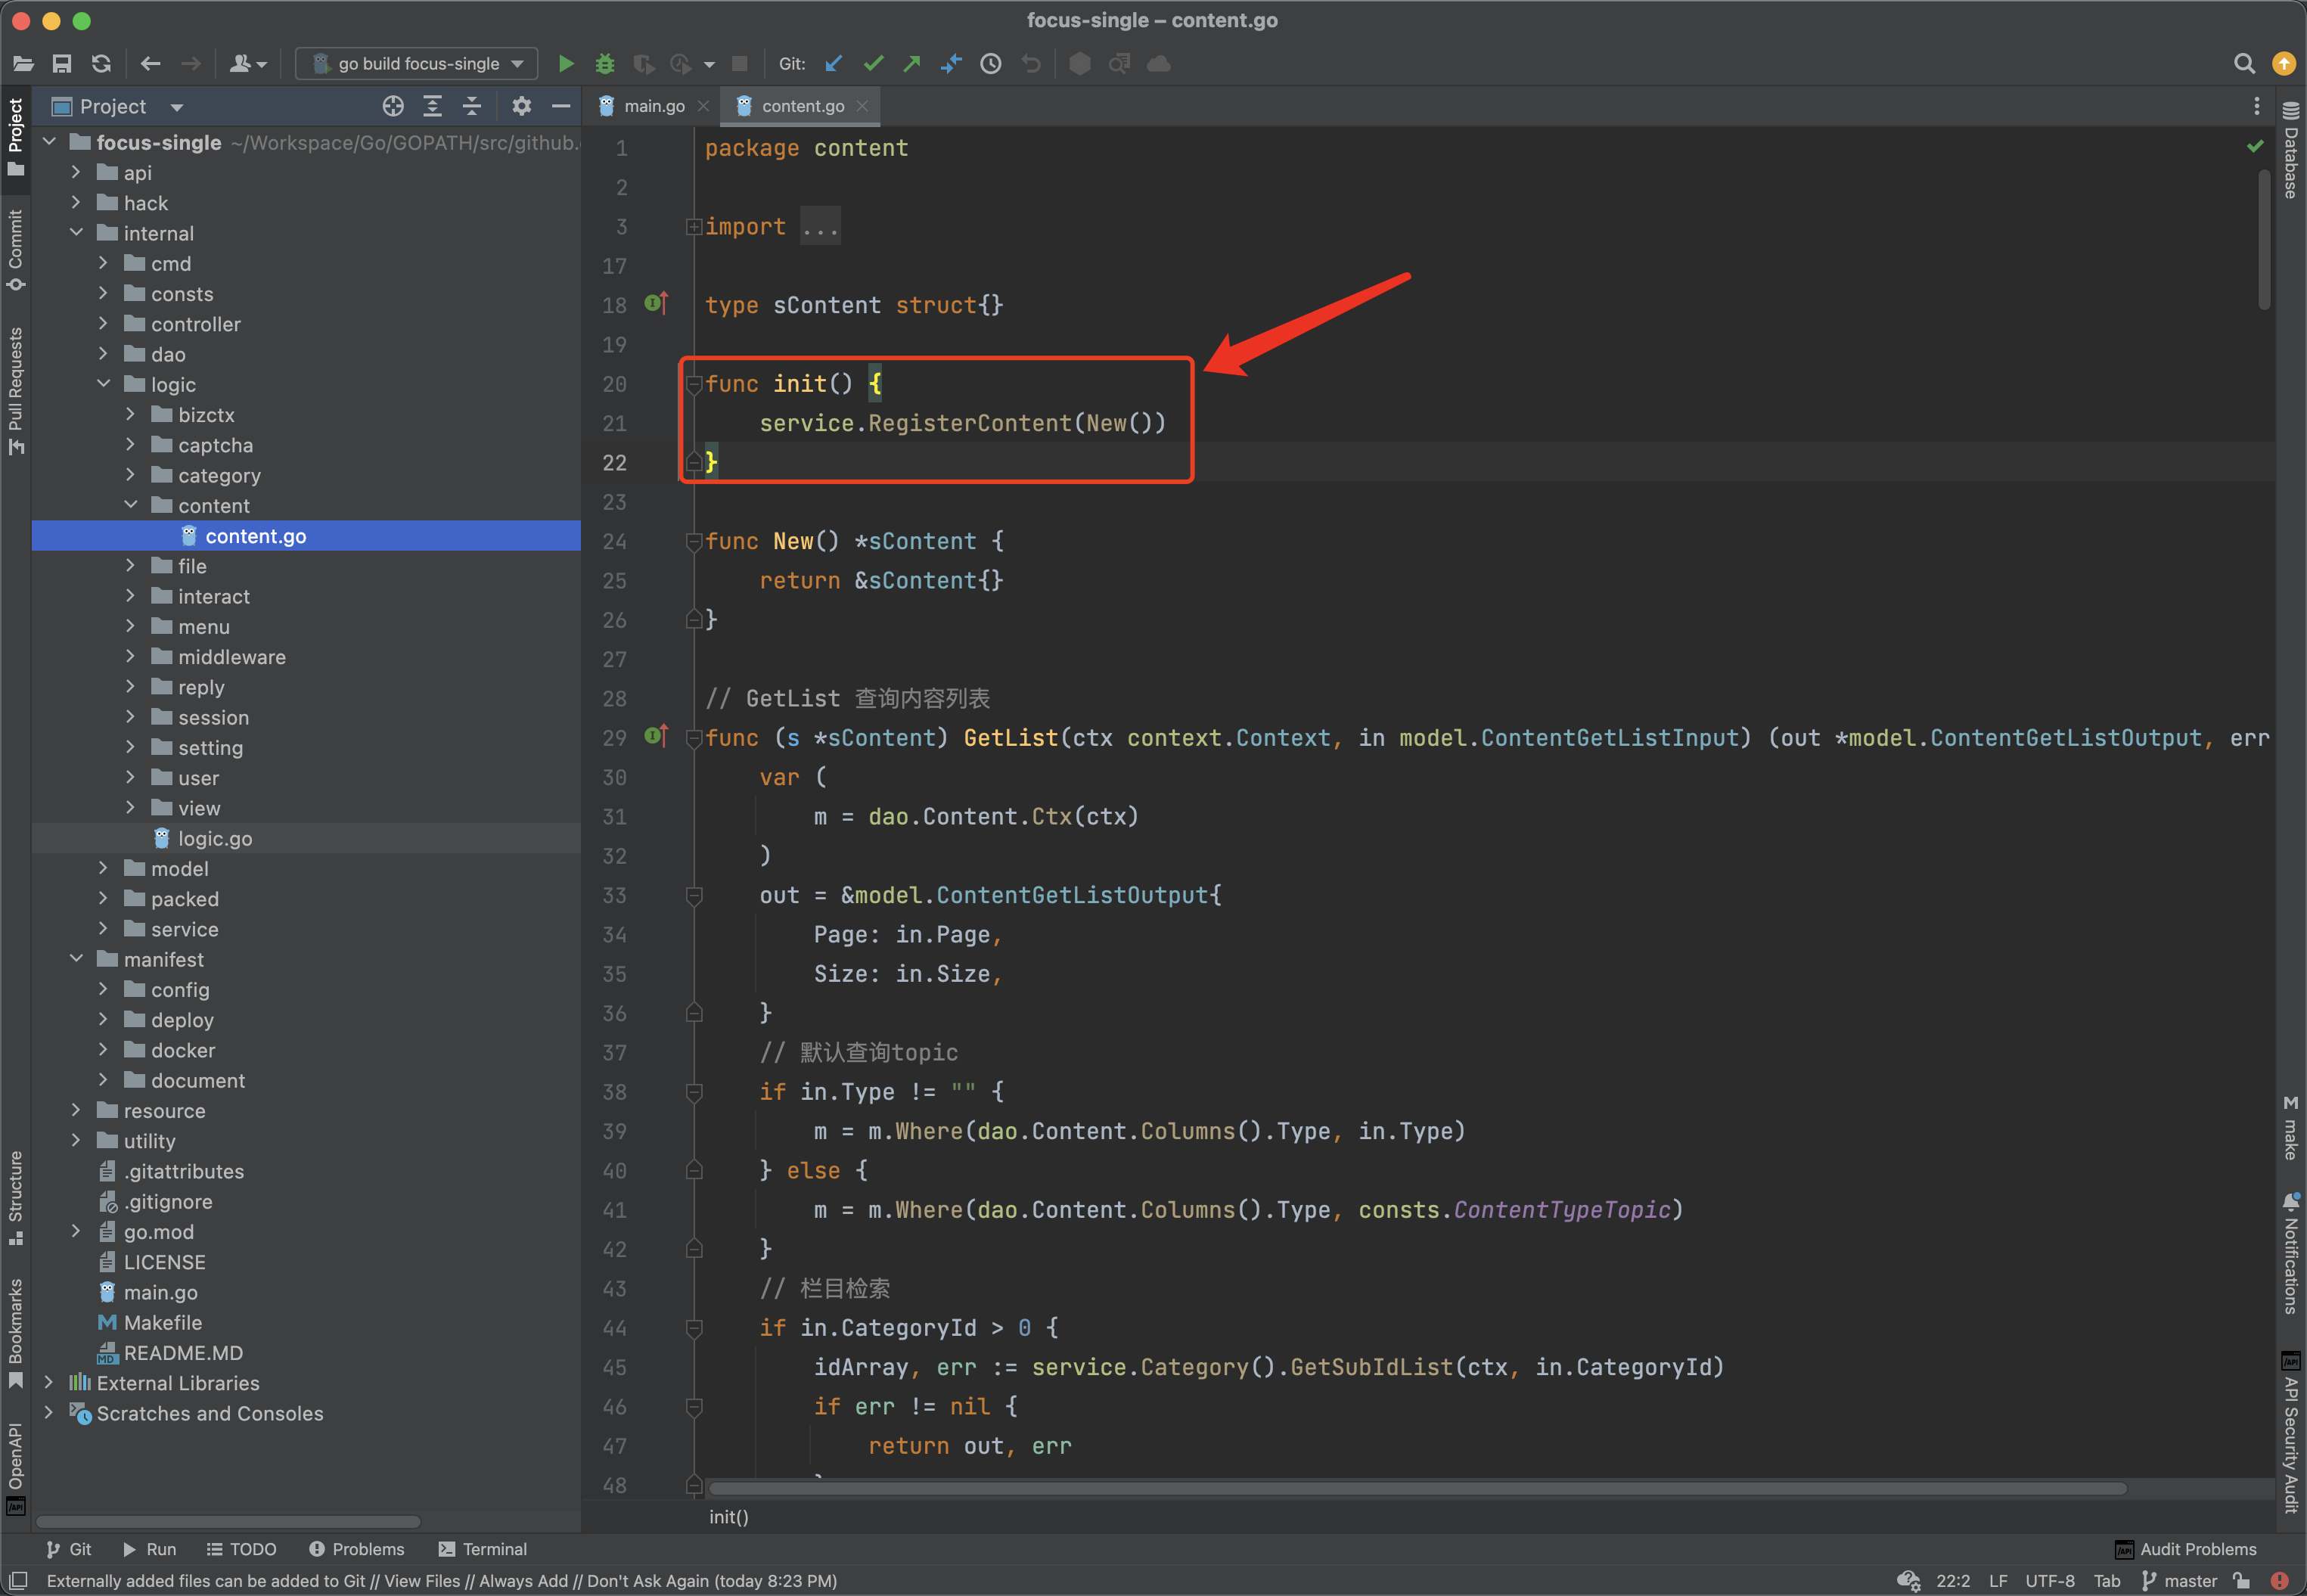Click select opened file crosshair icon

[393, 106]
